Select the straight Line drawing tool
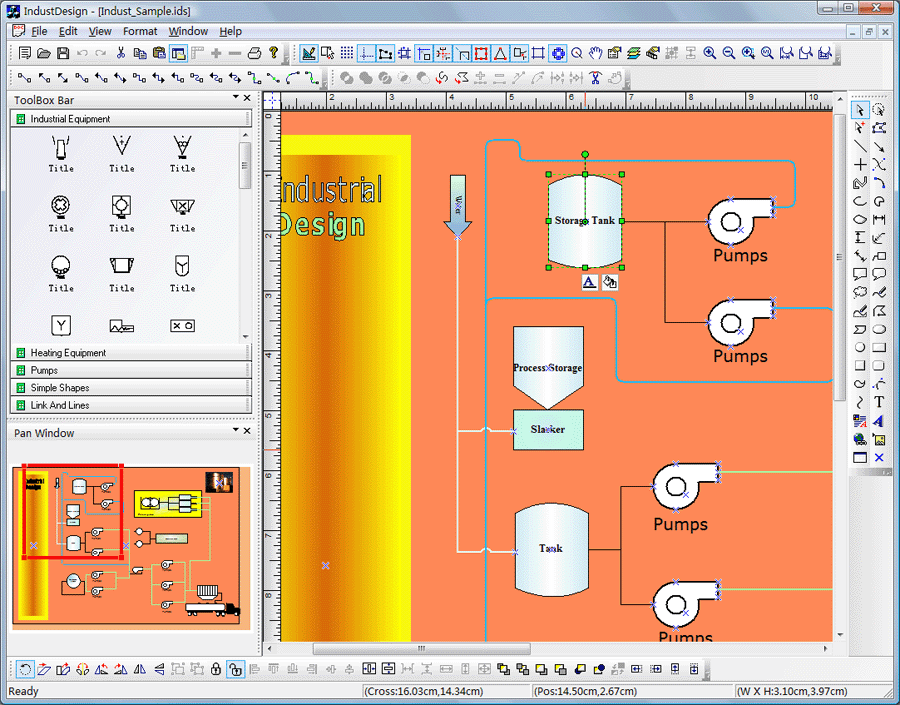Image resolution: width=900 pixels, height=705 pixels. pyautogui.click(x=860, y=146)
